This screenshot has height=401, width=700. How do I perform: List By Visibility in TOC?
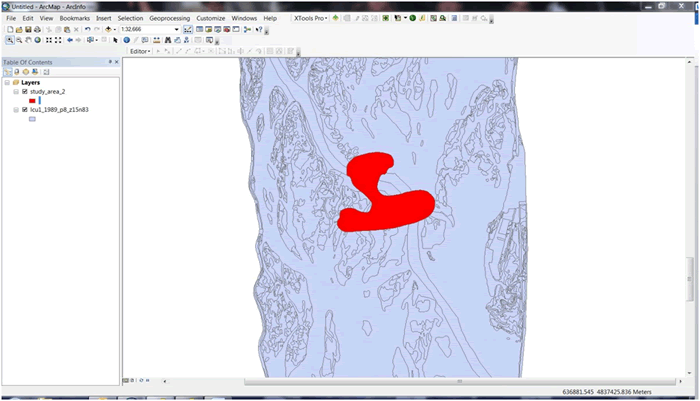(x=25, y=72)
